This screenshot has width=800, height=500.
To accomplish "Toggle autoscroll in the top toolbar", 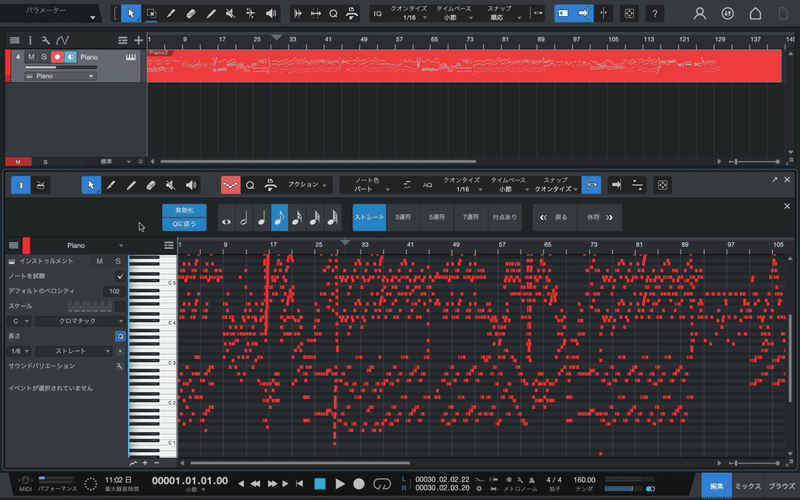I will click(583, 14).
